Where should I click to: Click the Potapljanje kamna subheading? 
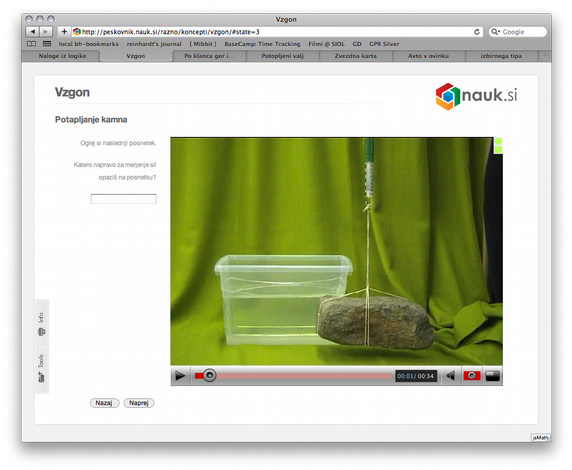(x=91, y=120)
